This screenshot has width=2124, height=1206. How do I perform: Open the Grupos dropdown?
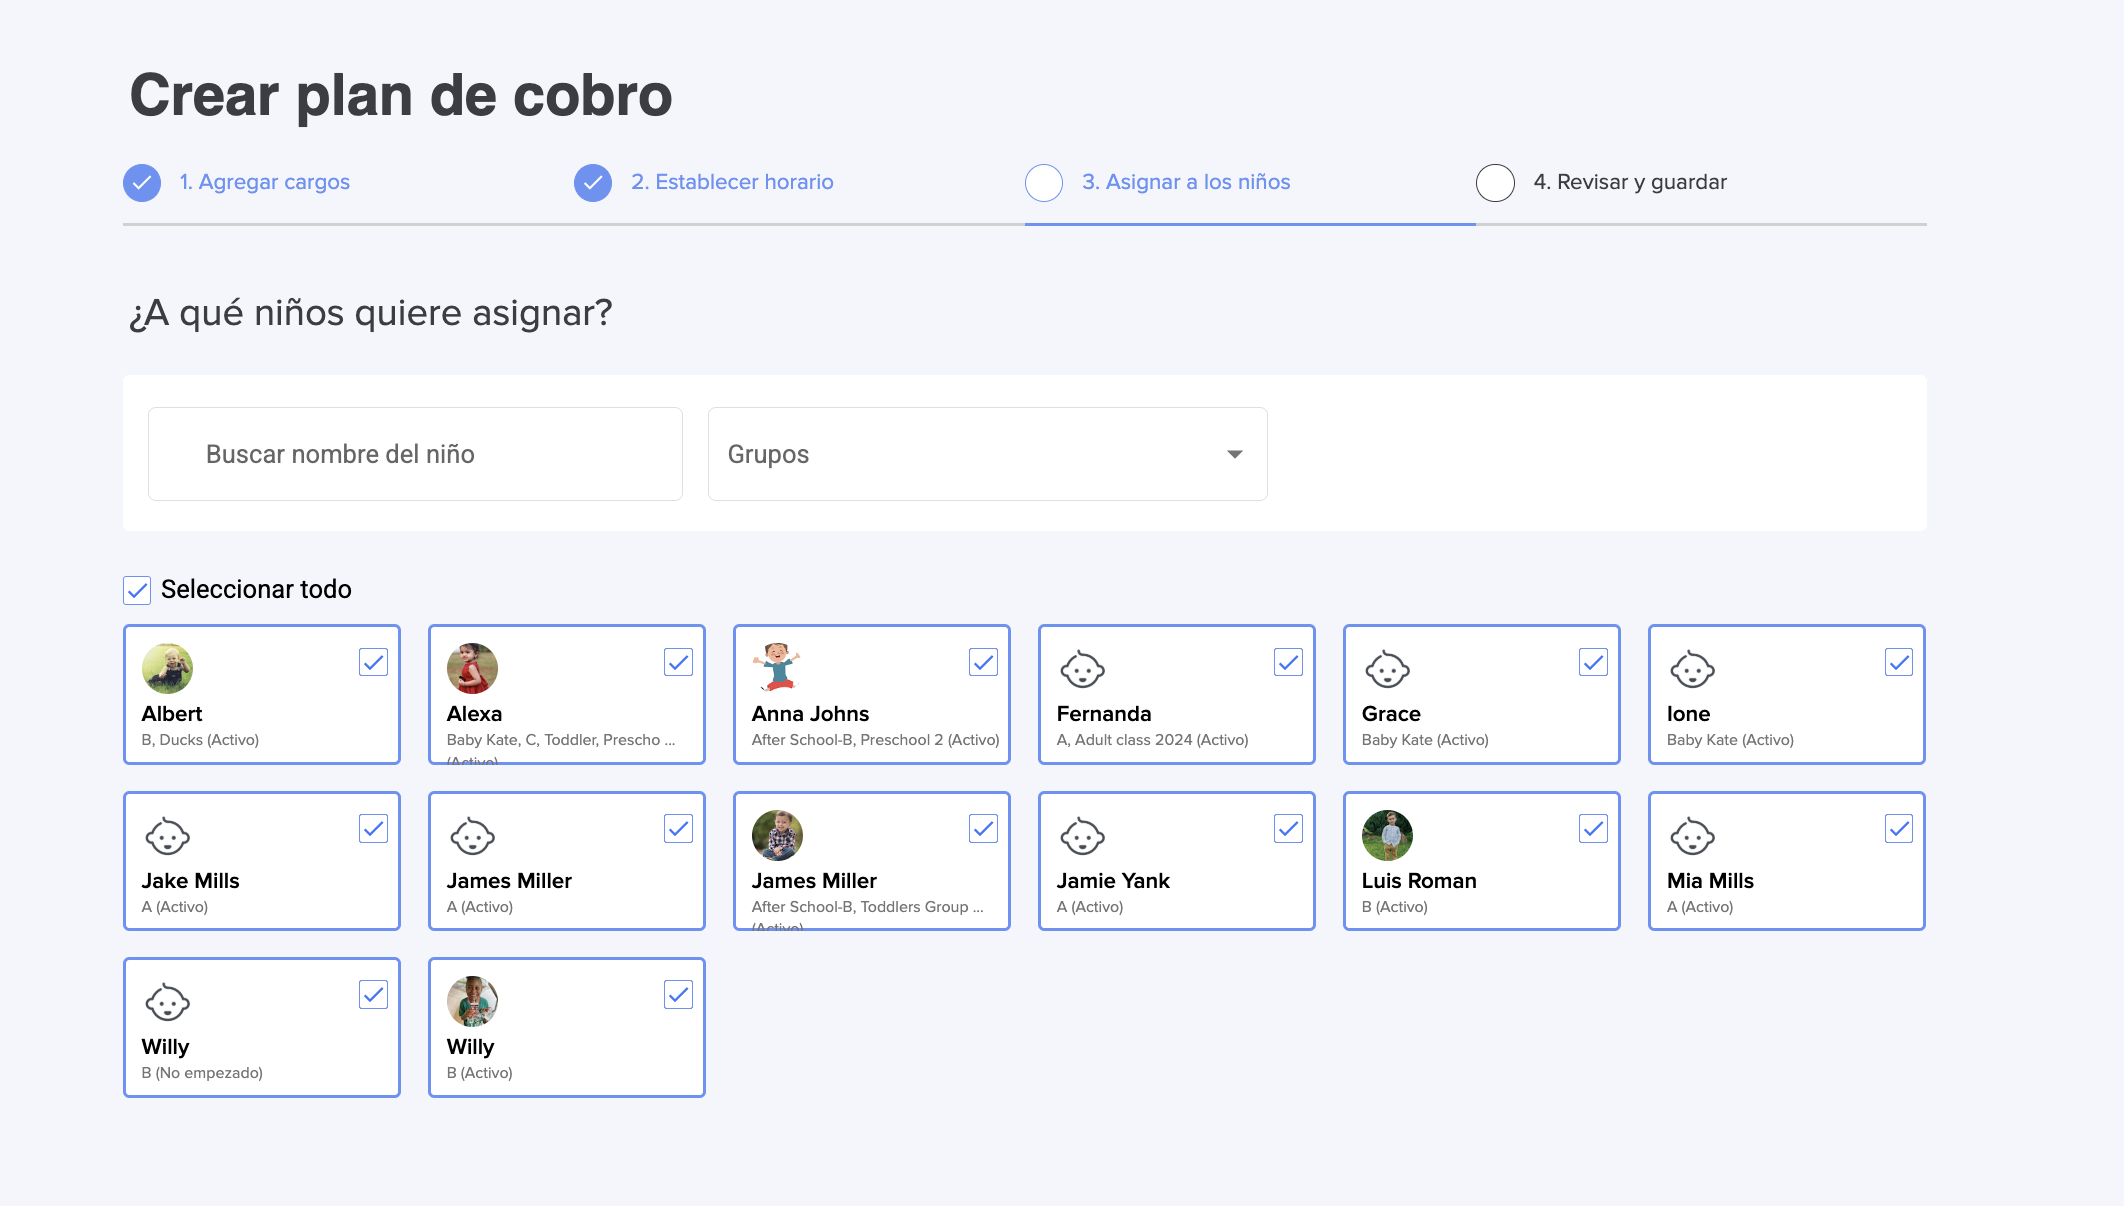pos(986,454)
